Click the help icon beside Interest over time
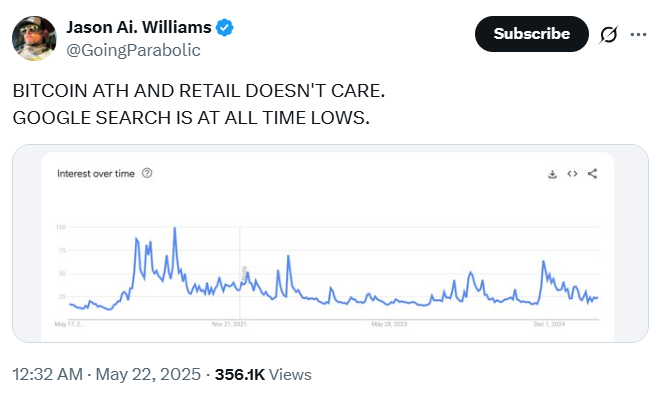The height and width of the screenshot is (394, 663). tap(147, 173)
